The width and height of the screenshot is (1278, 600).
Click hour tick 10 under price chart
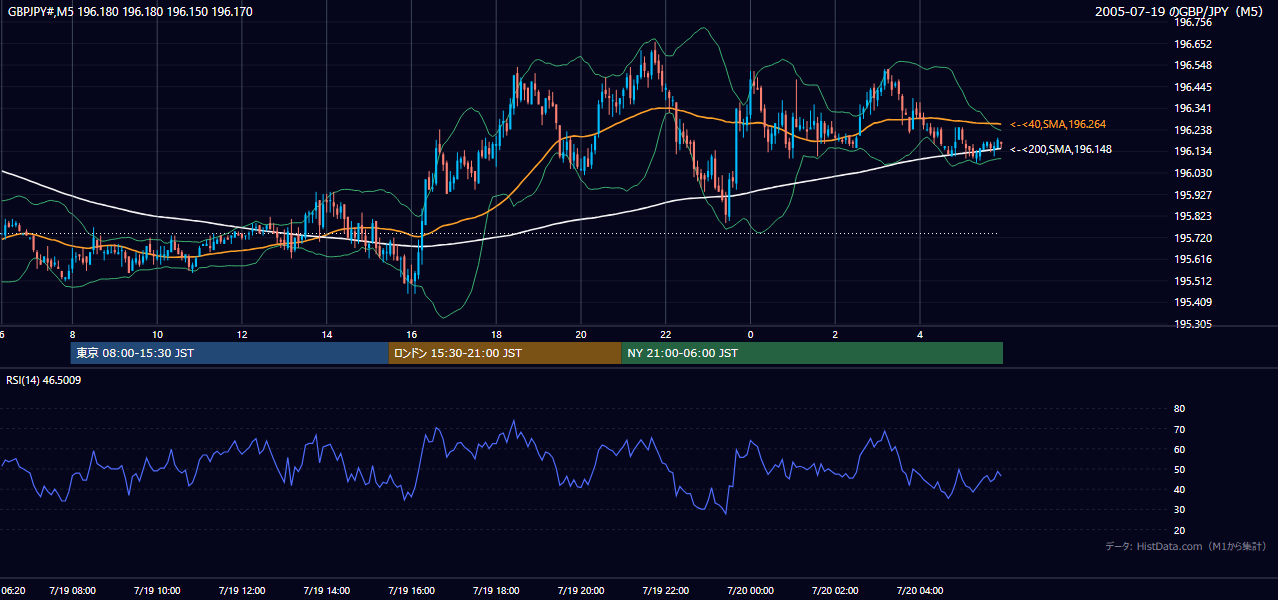tap(157, 334)
